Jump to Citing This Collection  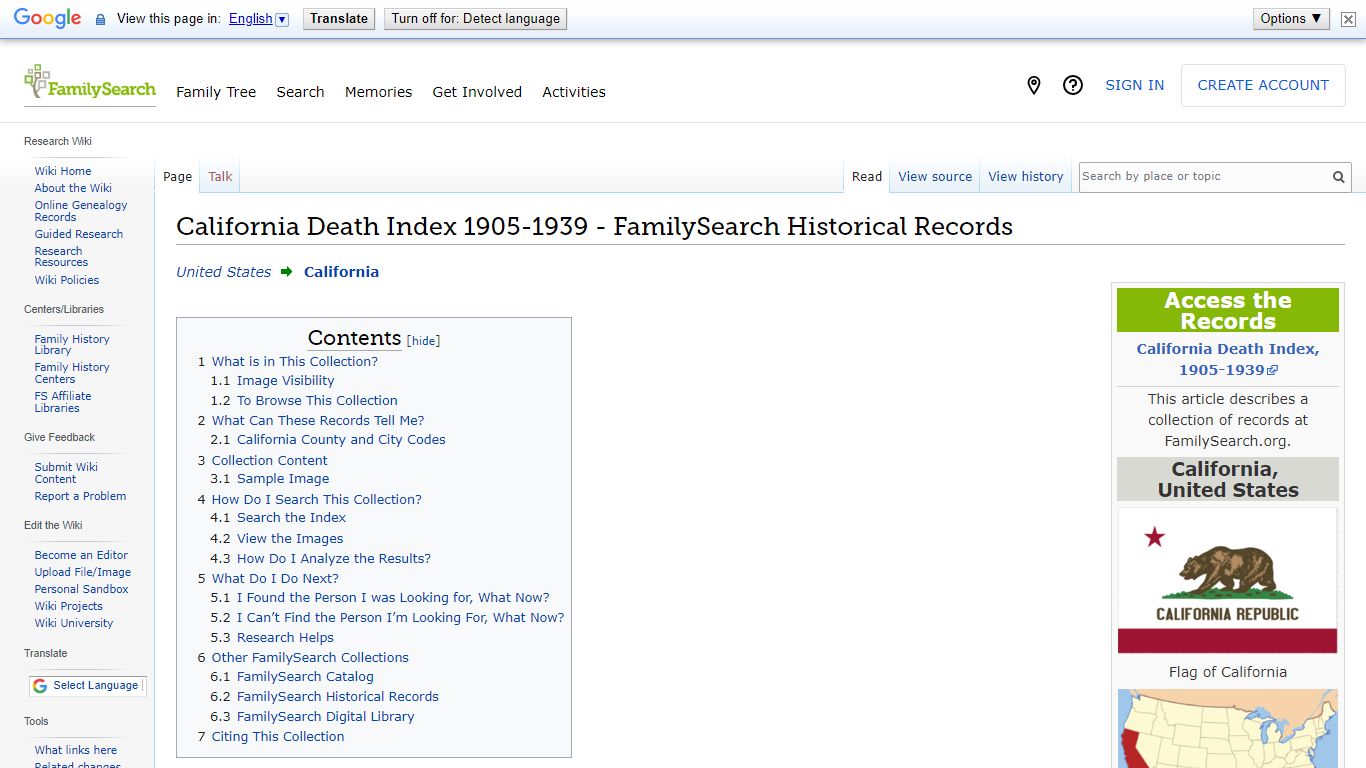[278, 737]
